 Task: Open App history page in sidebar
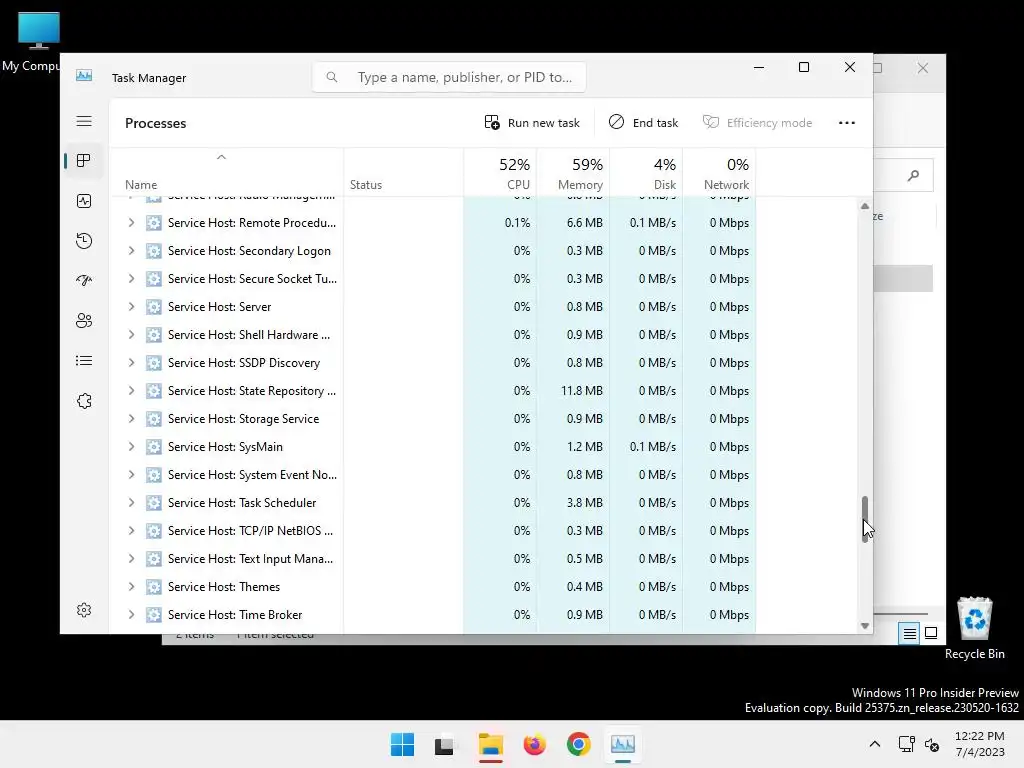point(84,241)
